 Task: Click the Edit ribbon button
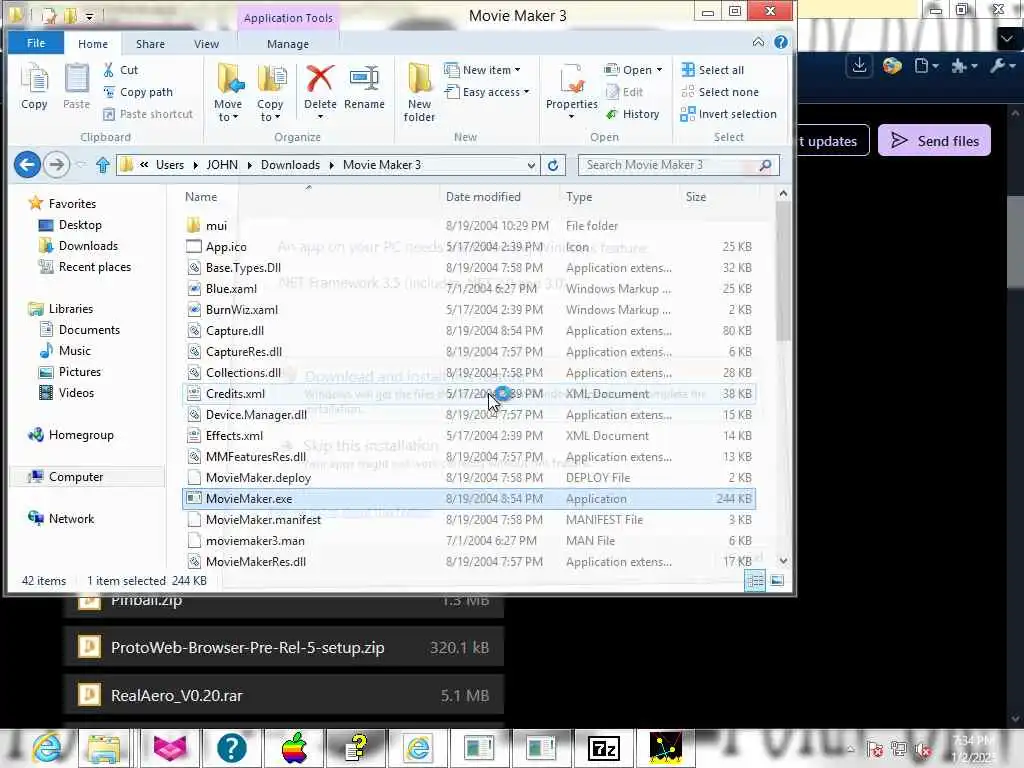(x=625, y=92)
